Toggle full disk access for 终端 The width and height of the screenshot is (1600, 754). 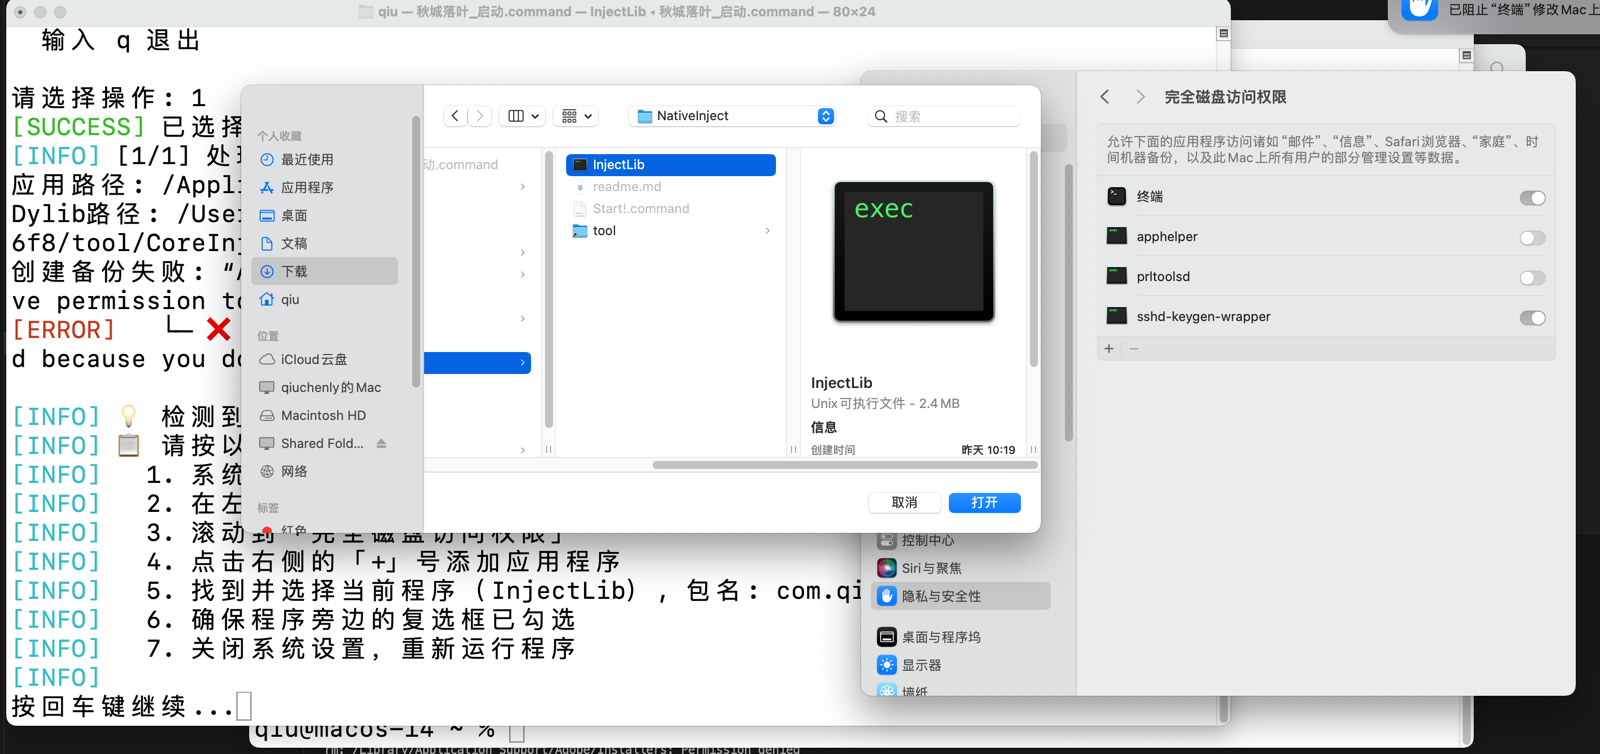click(1531, 198)
